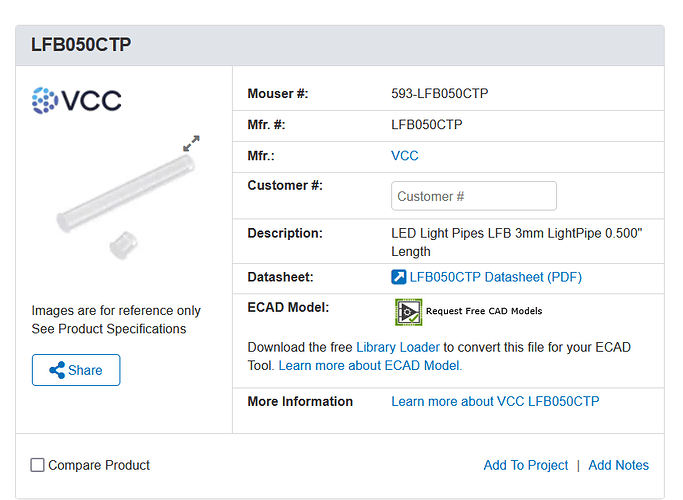Image resolution: width=683 pixels, height=500 pixels.
Task: Tick the Compare Product checkbox
Action: (x=37, y=465)
